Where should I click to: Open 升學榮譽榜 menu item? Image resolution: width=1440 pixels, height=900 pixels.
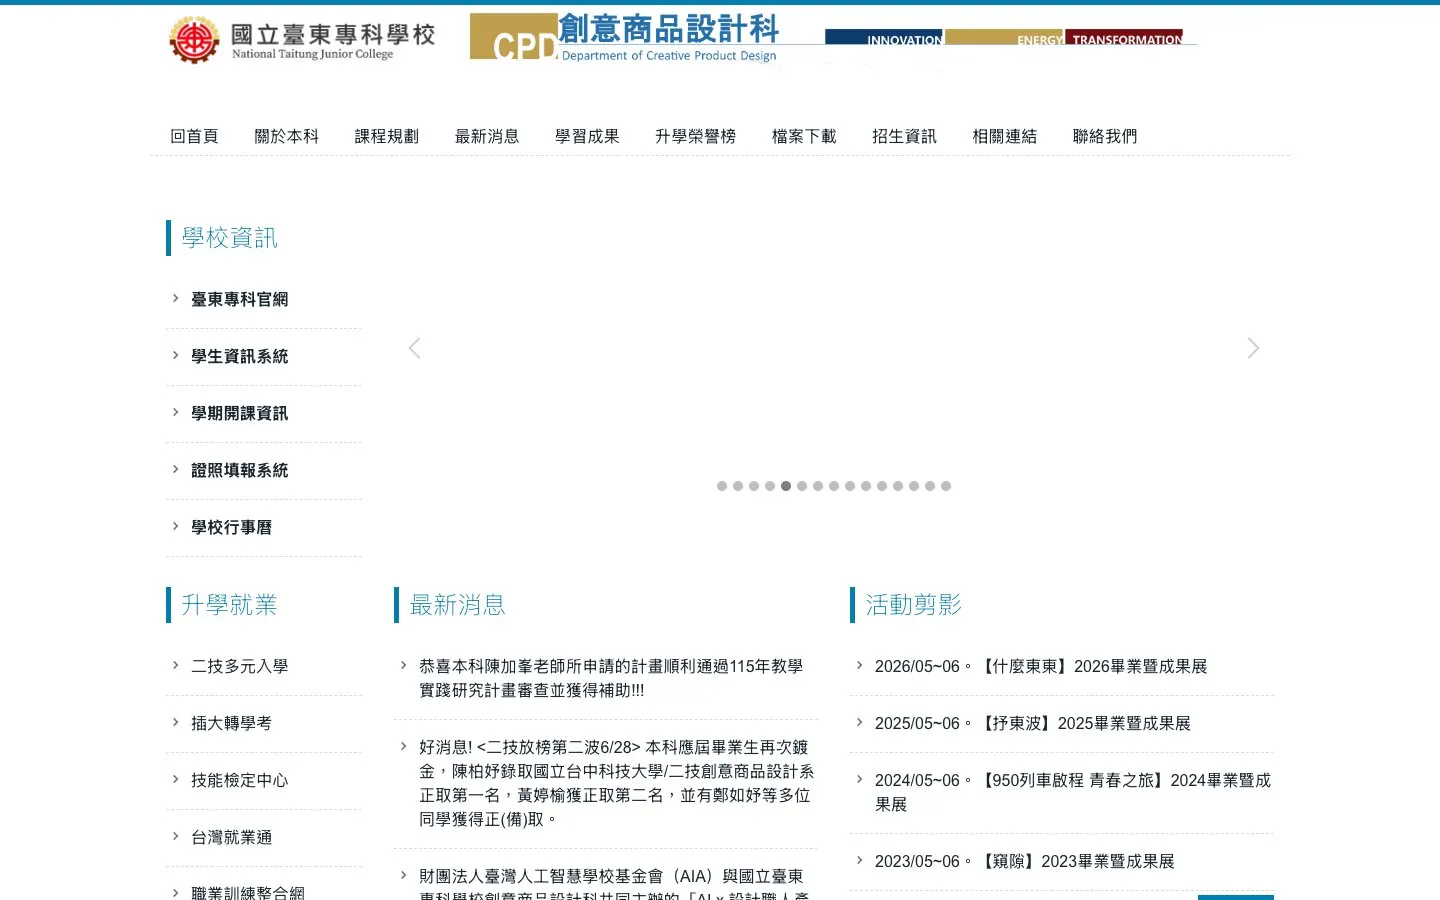click(x=695, y=136)
